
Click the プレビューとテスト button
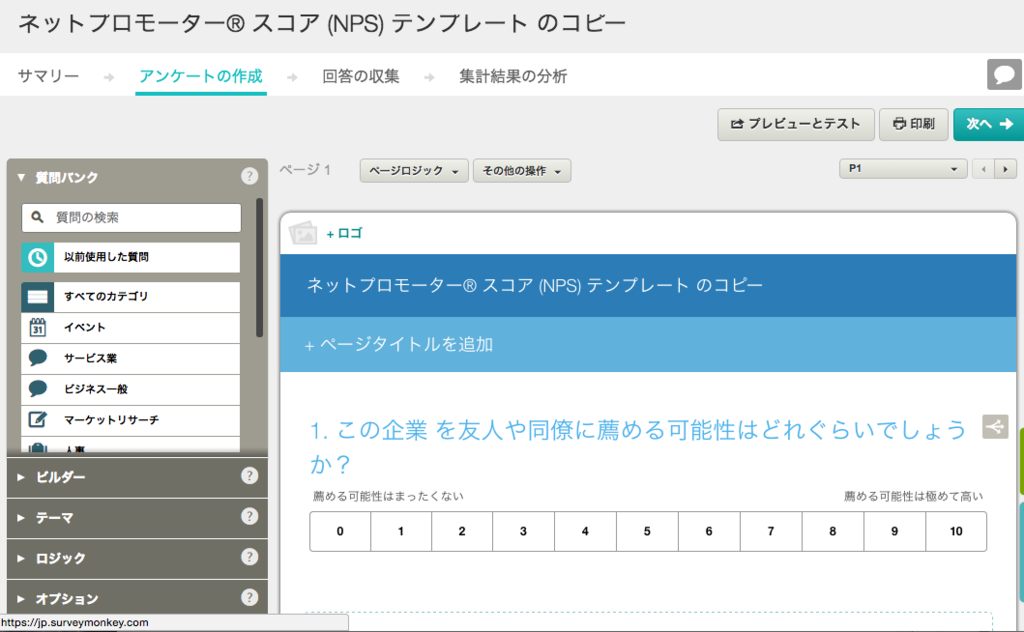coord(795,124)
